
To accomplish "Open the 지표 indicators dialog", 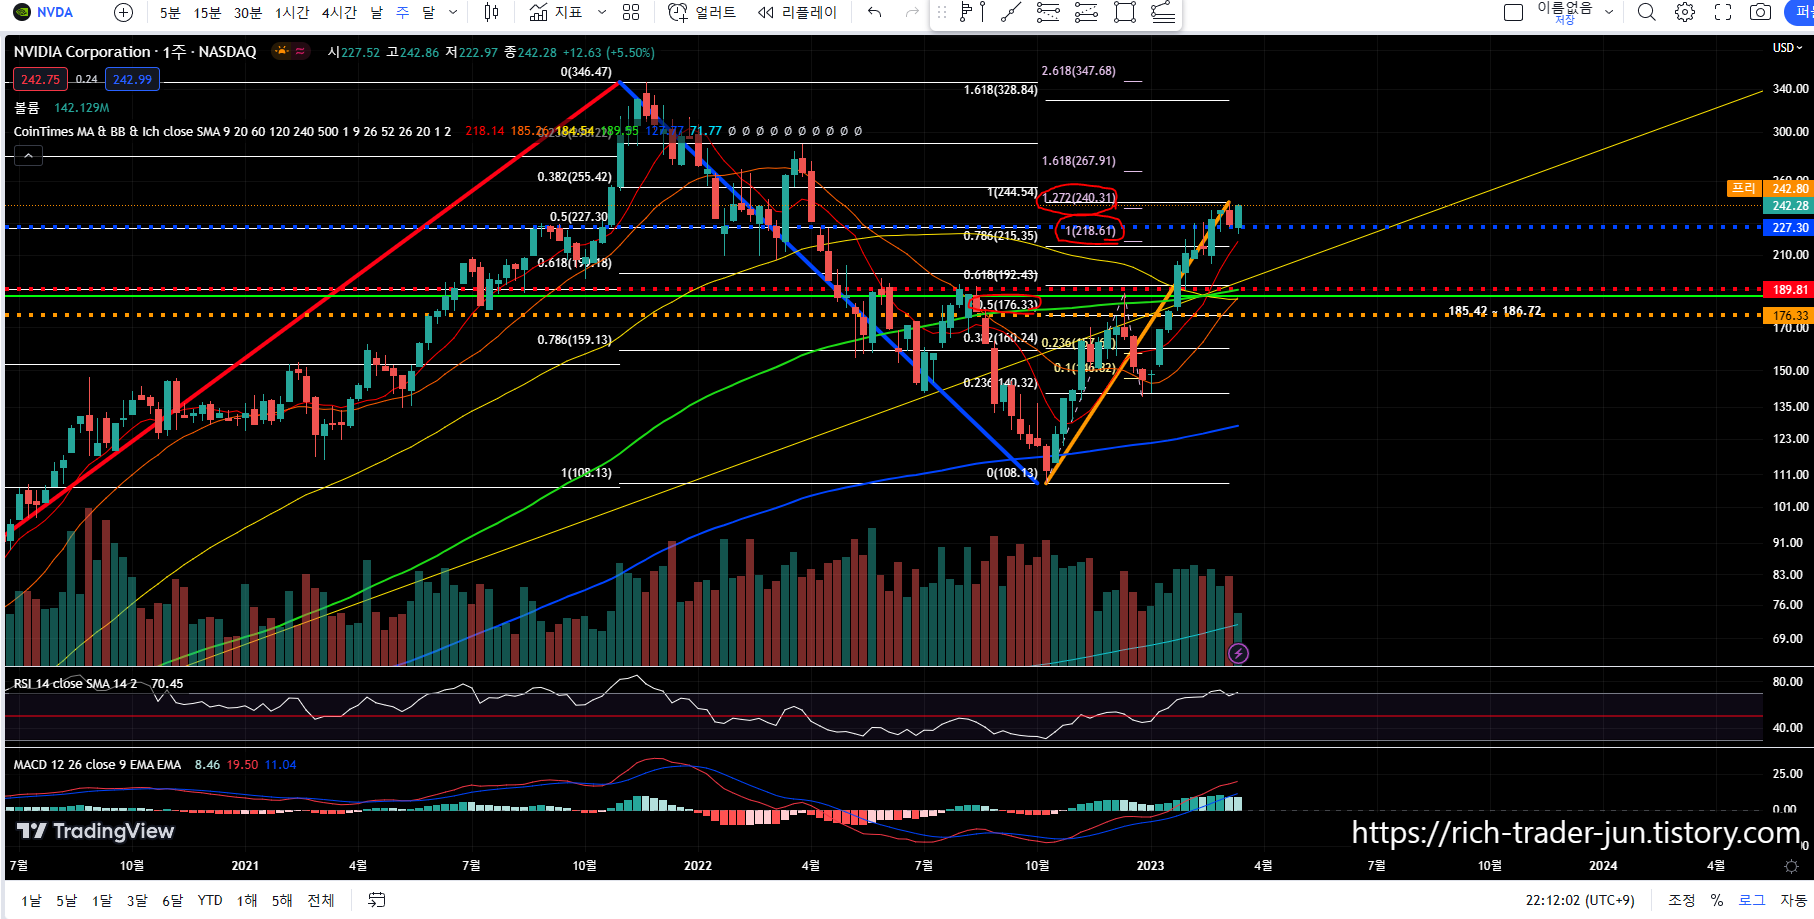I will tap(556, 12).
